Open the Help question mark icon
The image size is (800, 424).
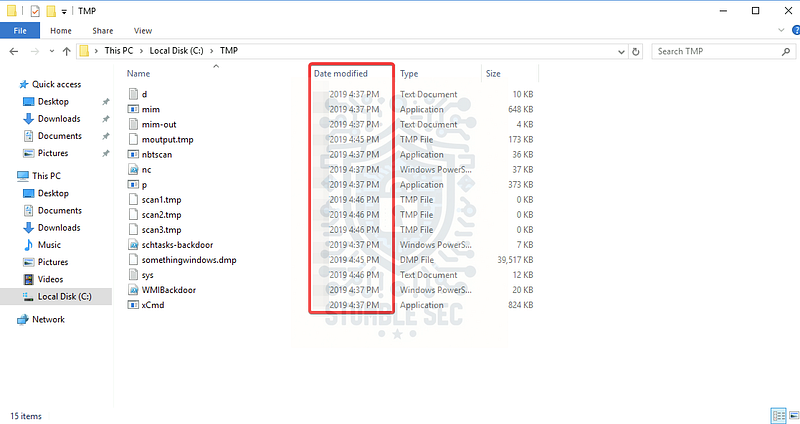point(796,31)
